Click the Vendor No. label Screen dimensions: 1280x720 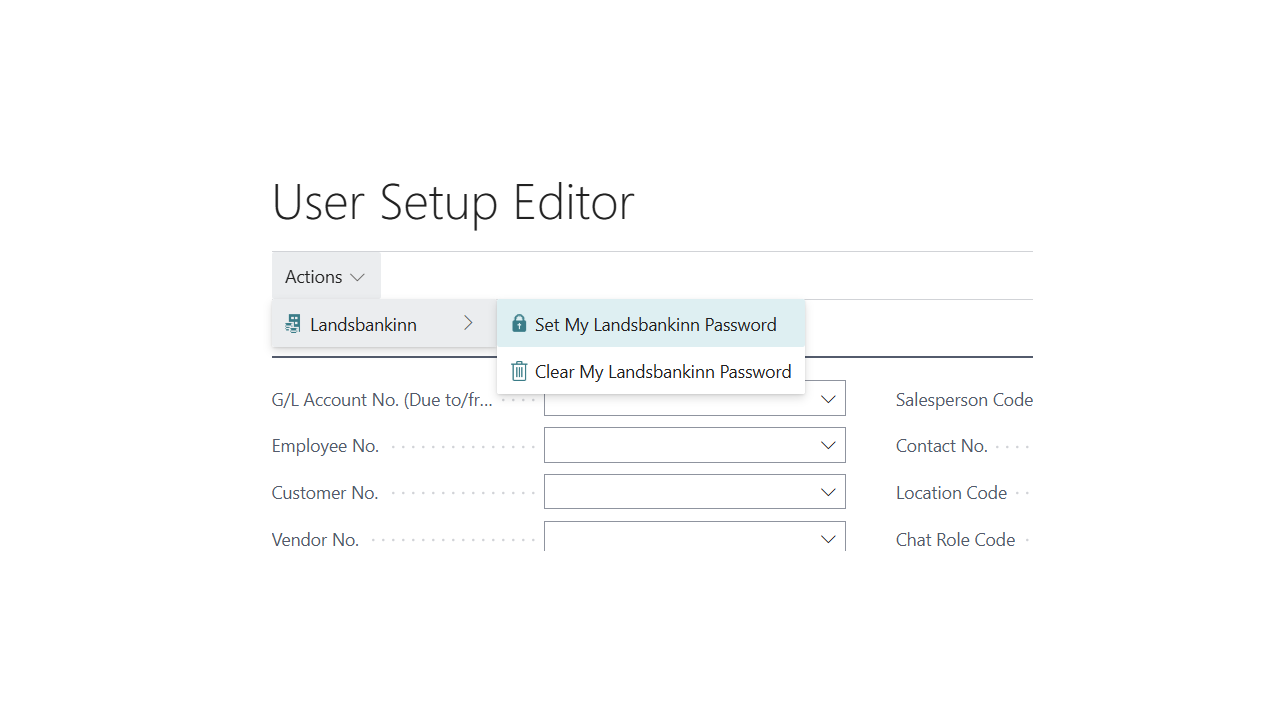pyautogui.click(x=315, y=540)
